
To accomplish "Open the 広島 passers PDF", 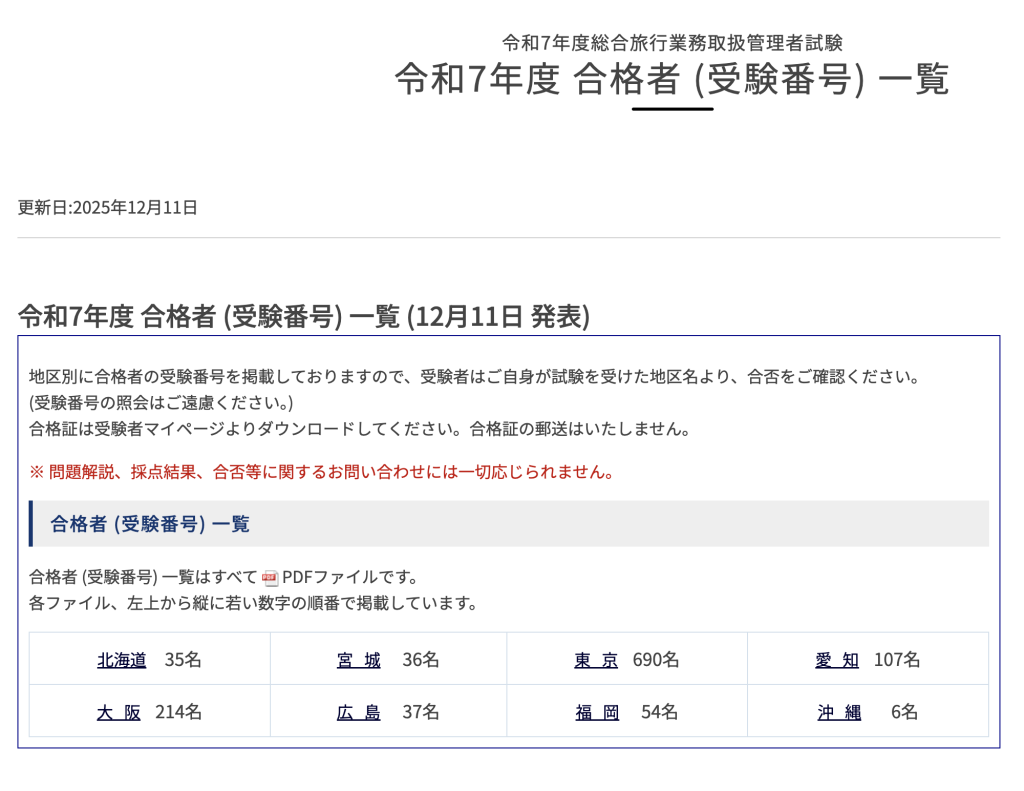I will [x=359, y=712].
